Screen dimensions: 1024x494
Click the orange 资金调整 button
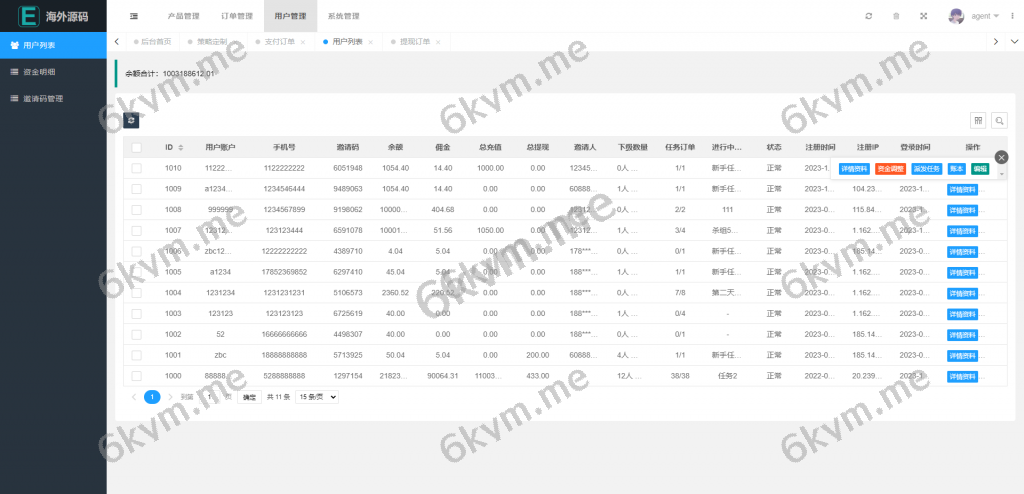pyautogui.click(x=890, y=169)
